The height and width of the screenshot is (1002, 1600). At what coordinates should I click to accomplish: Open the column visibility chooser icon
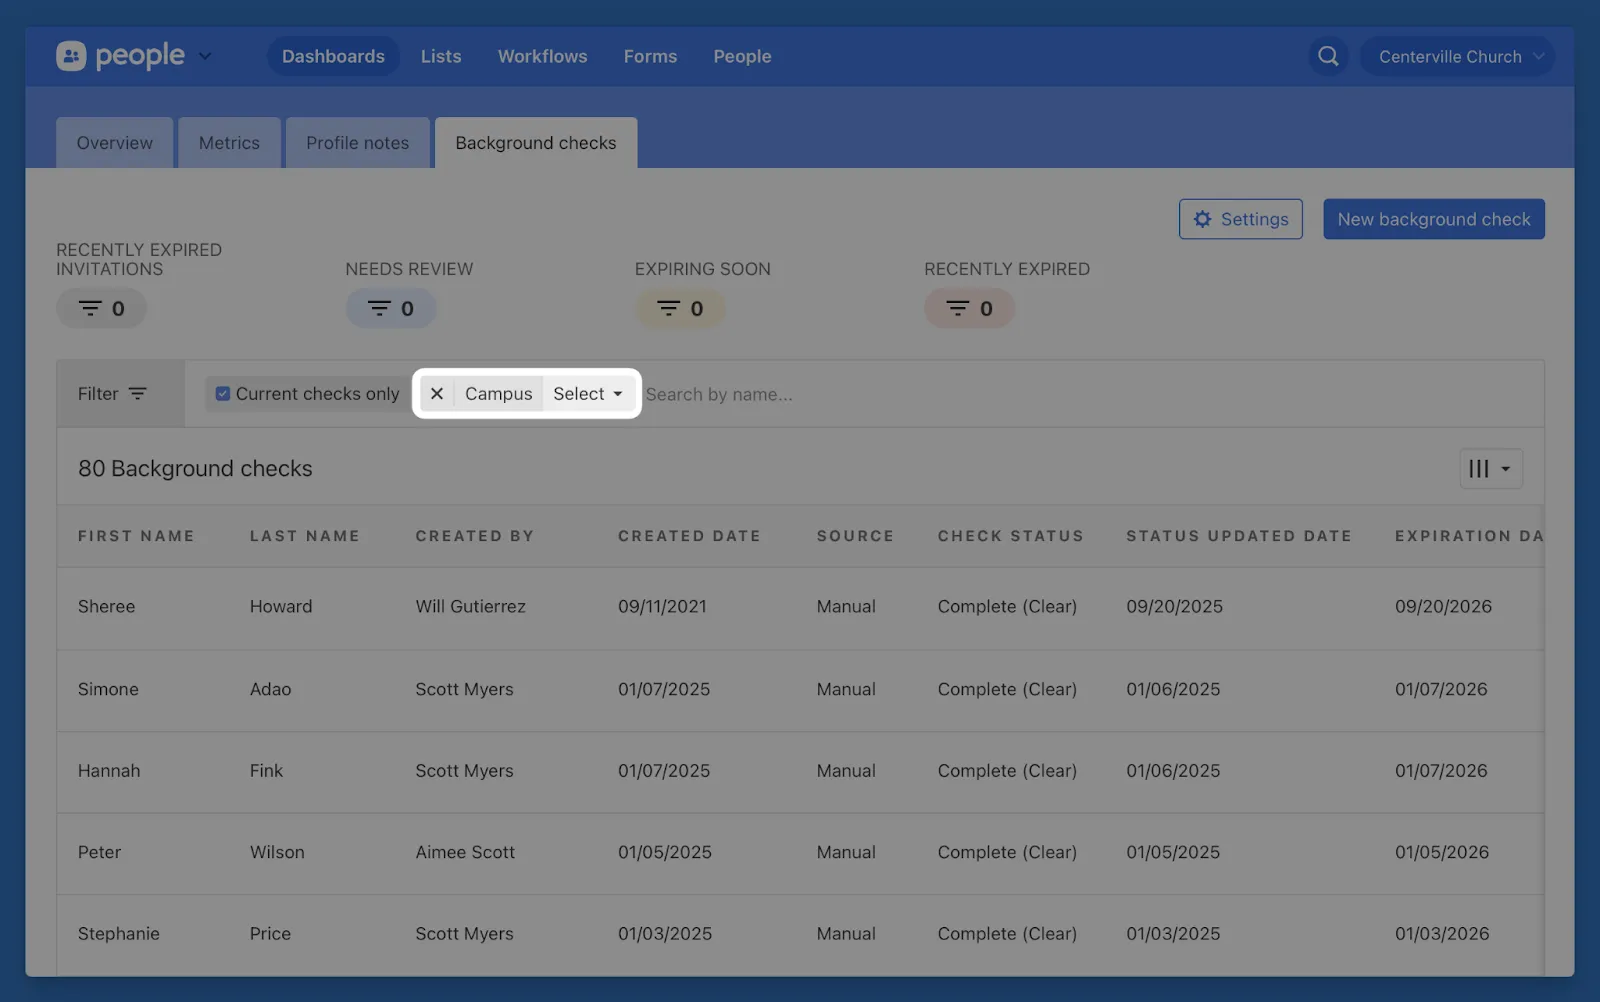1490,469
